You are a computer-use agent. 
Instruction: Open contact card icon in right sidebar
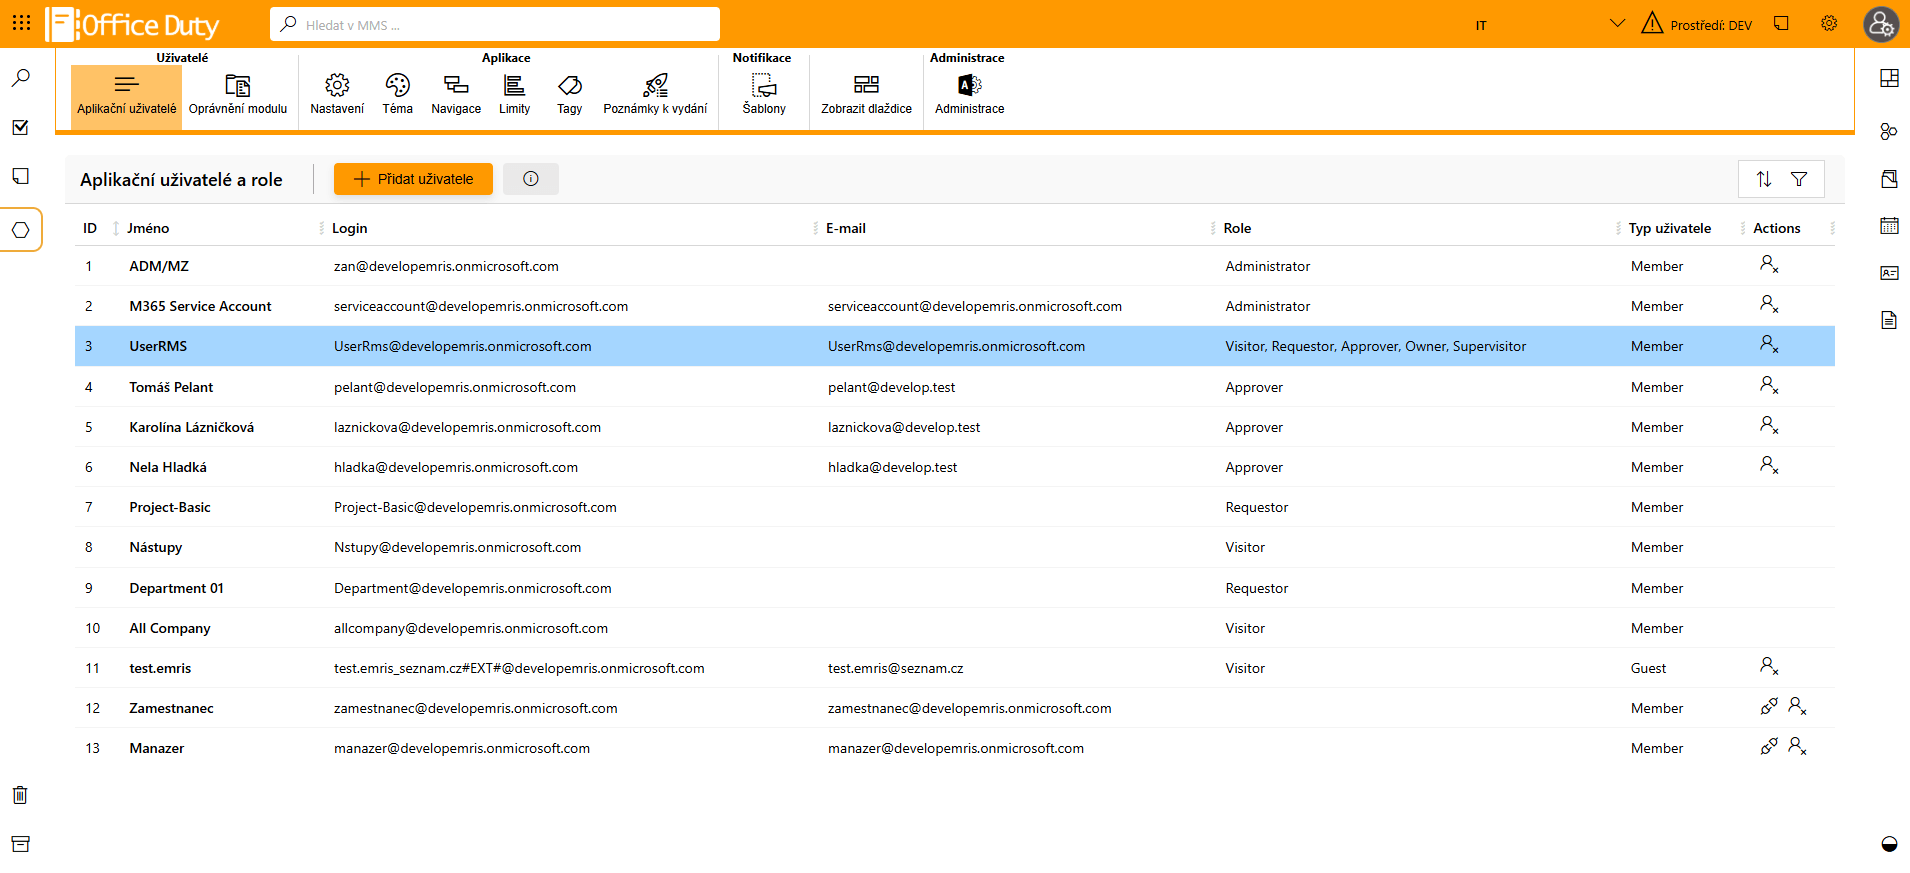point(1889,273)
